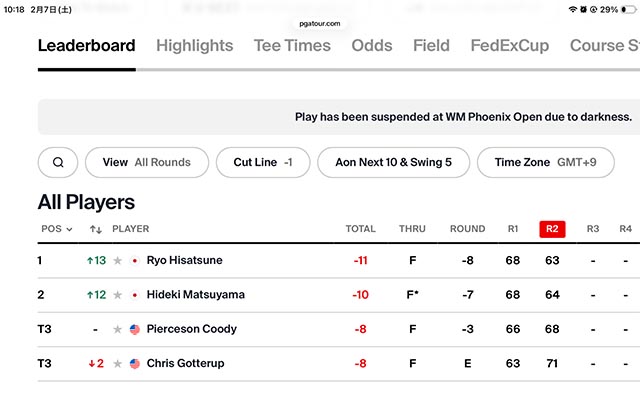Screen dimensions: 640x400
Task: Toggle favorite star for Hideki Matsuyama
Action: tap(118, 295)
